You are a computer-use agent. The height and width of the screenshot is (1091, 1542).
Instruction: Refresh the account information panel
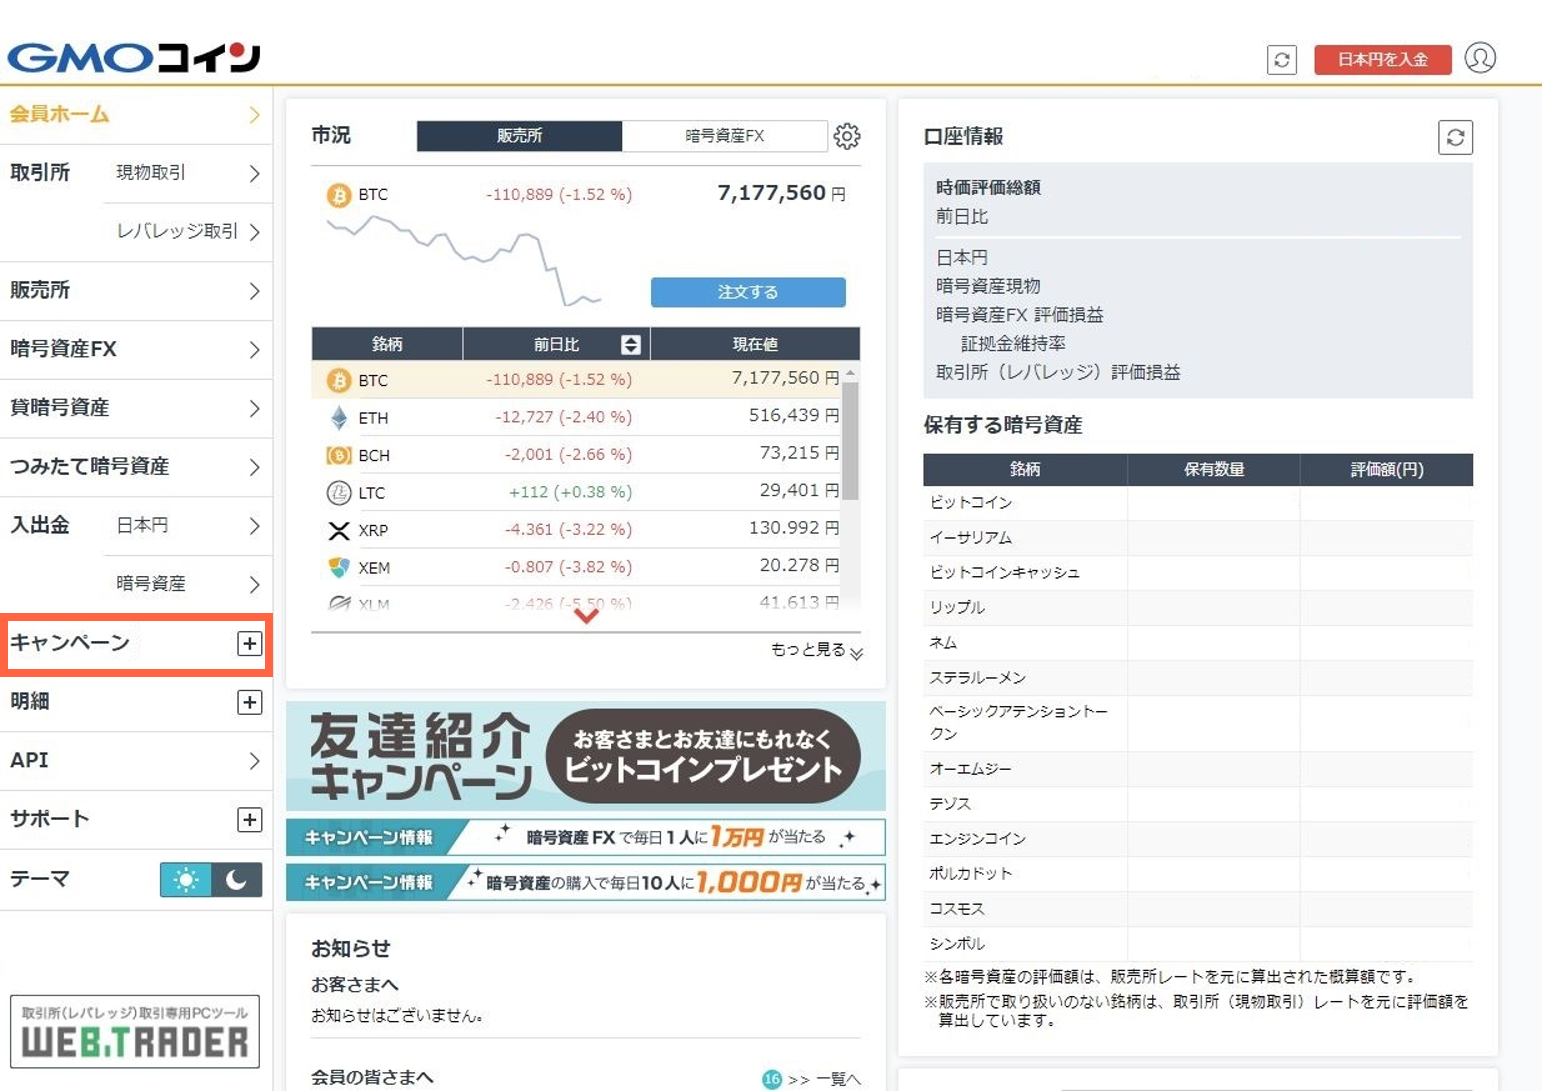(1456, 137)
